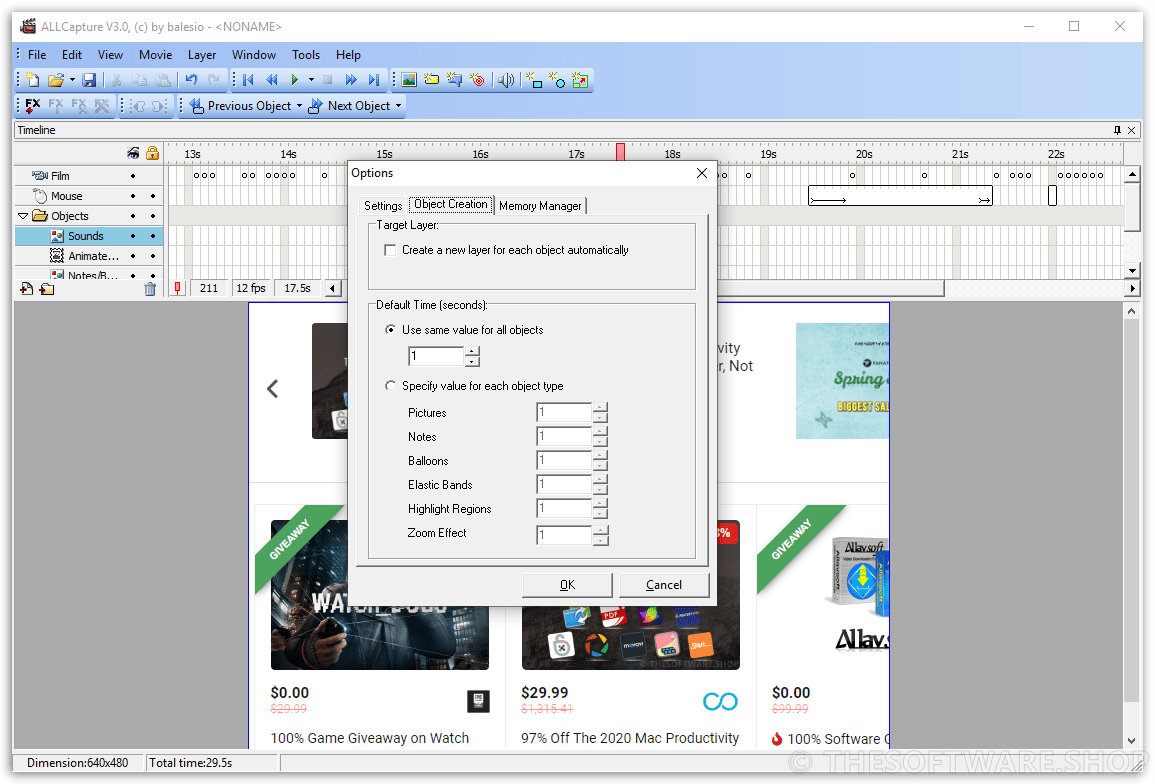Screen dimensions: 1155x784
Task: Click the FX add effect icon
Action: click(32, 105)
